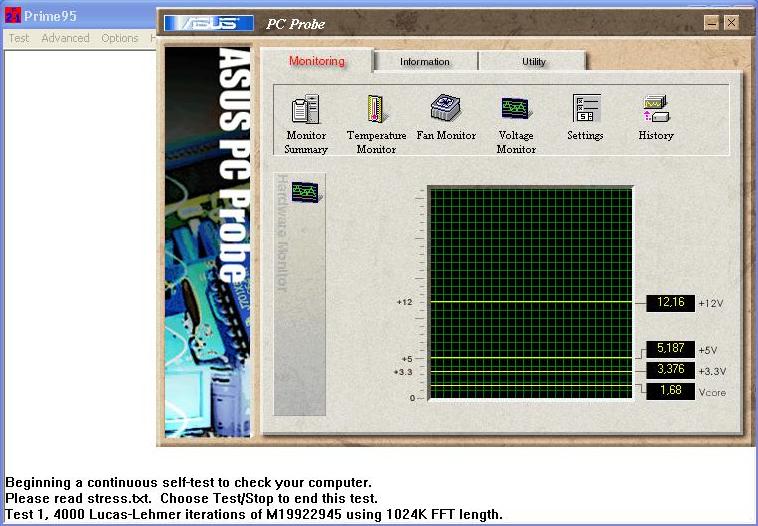Click the +12 axis label left of the graph

click(405, 302)
